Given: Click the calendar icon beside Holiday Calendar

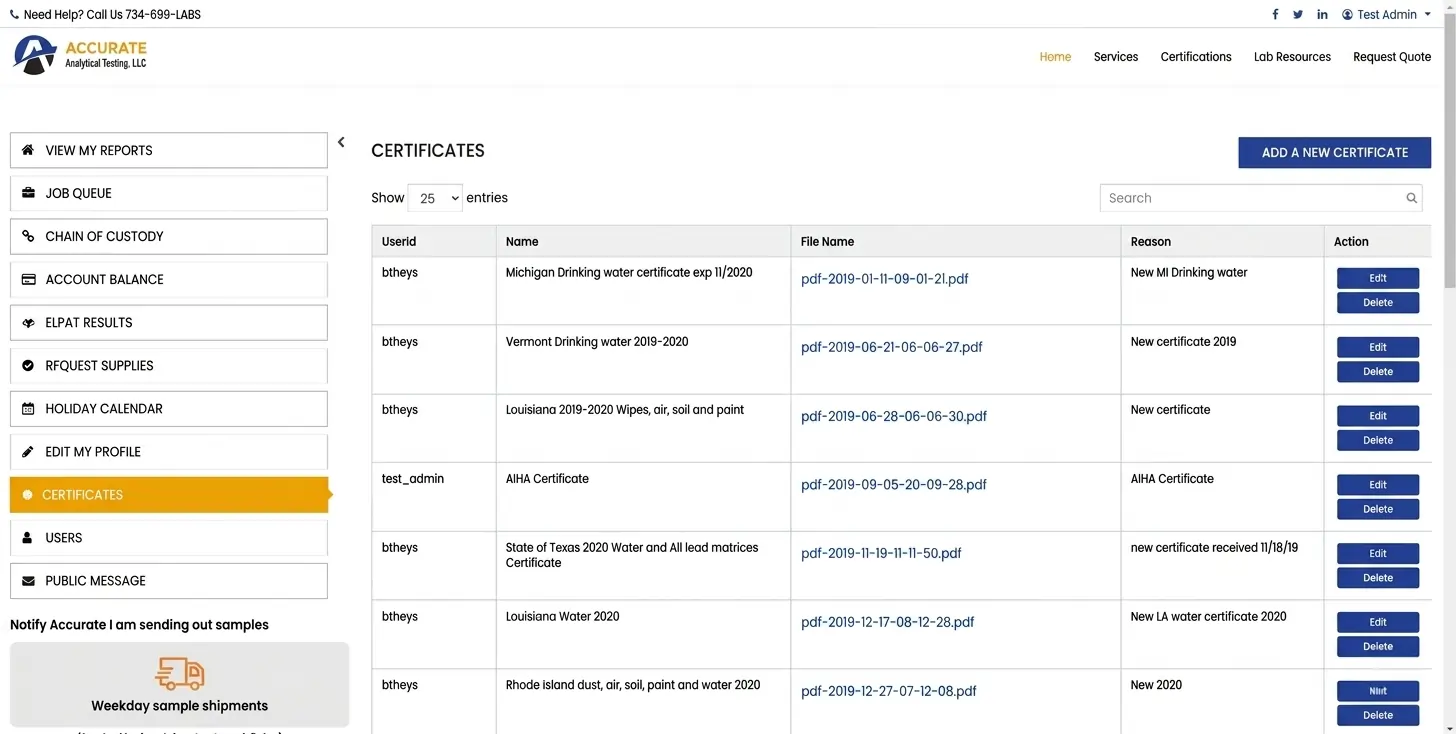Looking at the screenshot, I should [28, 408].
